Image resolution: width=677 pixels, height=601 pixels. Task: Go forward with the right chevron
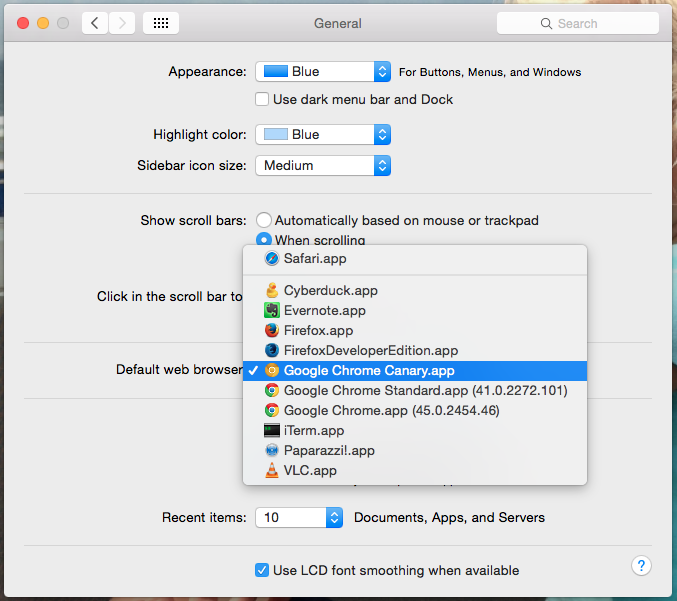pyautogui.click(x=122, y=23)
